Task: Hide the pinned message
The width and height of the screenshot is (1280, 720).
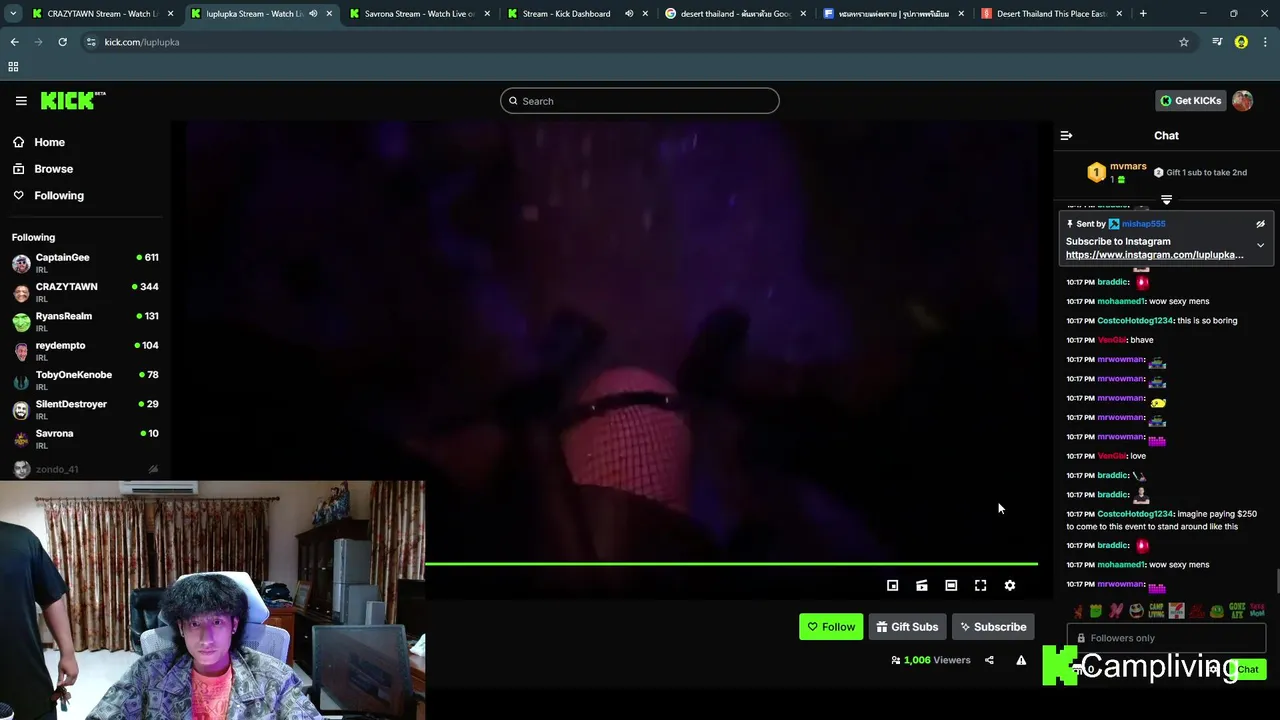Action: [1260, 224]
